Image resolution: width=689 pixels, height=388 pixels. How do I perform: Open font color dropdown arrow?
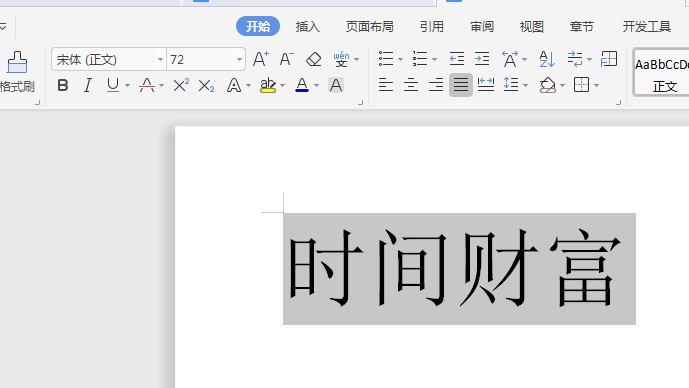tap(316, 85)
